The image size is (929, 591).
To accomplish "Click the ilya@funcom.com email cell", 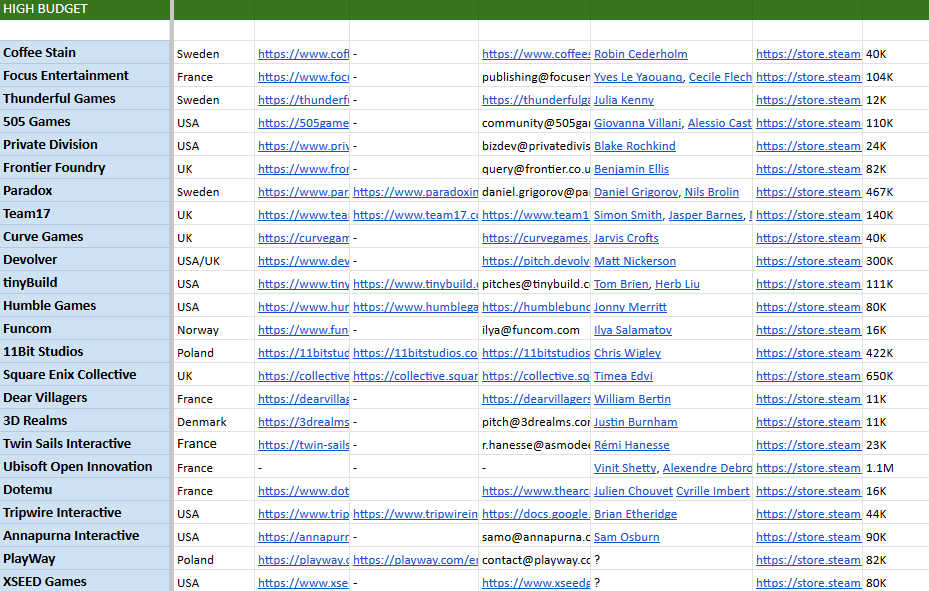I will (x=534, y=330).
